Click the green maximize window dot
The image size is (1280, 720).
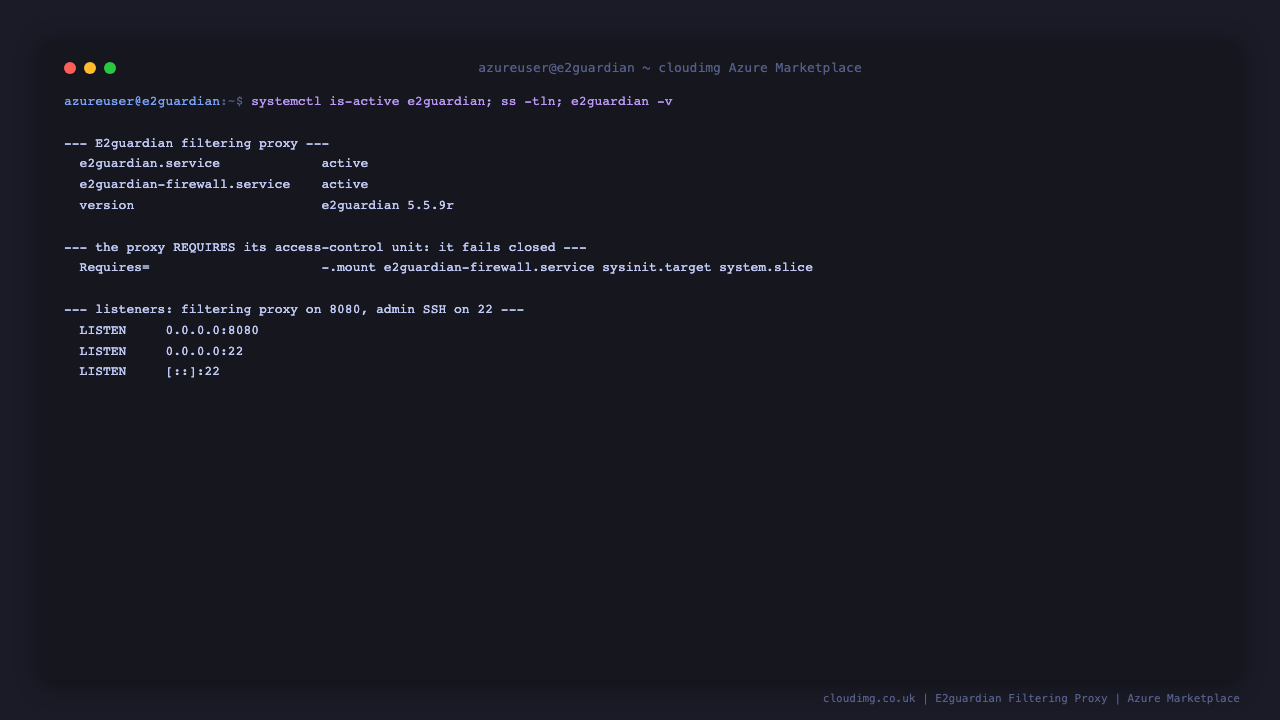[110, 68]
